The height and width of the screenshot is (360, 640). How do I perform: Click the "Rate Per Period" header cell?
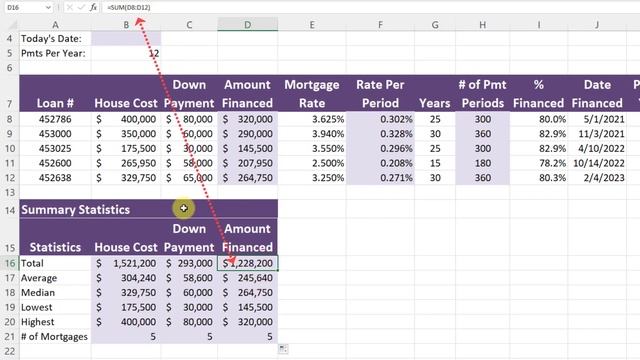tap(380, 93)
